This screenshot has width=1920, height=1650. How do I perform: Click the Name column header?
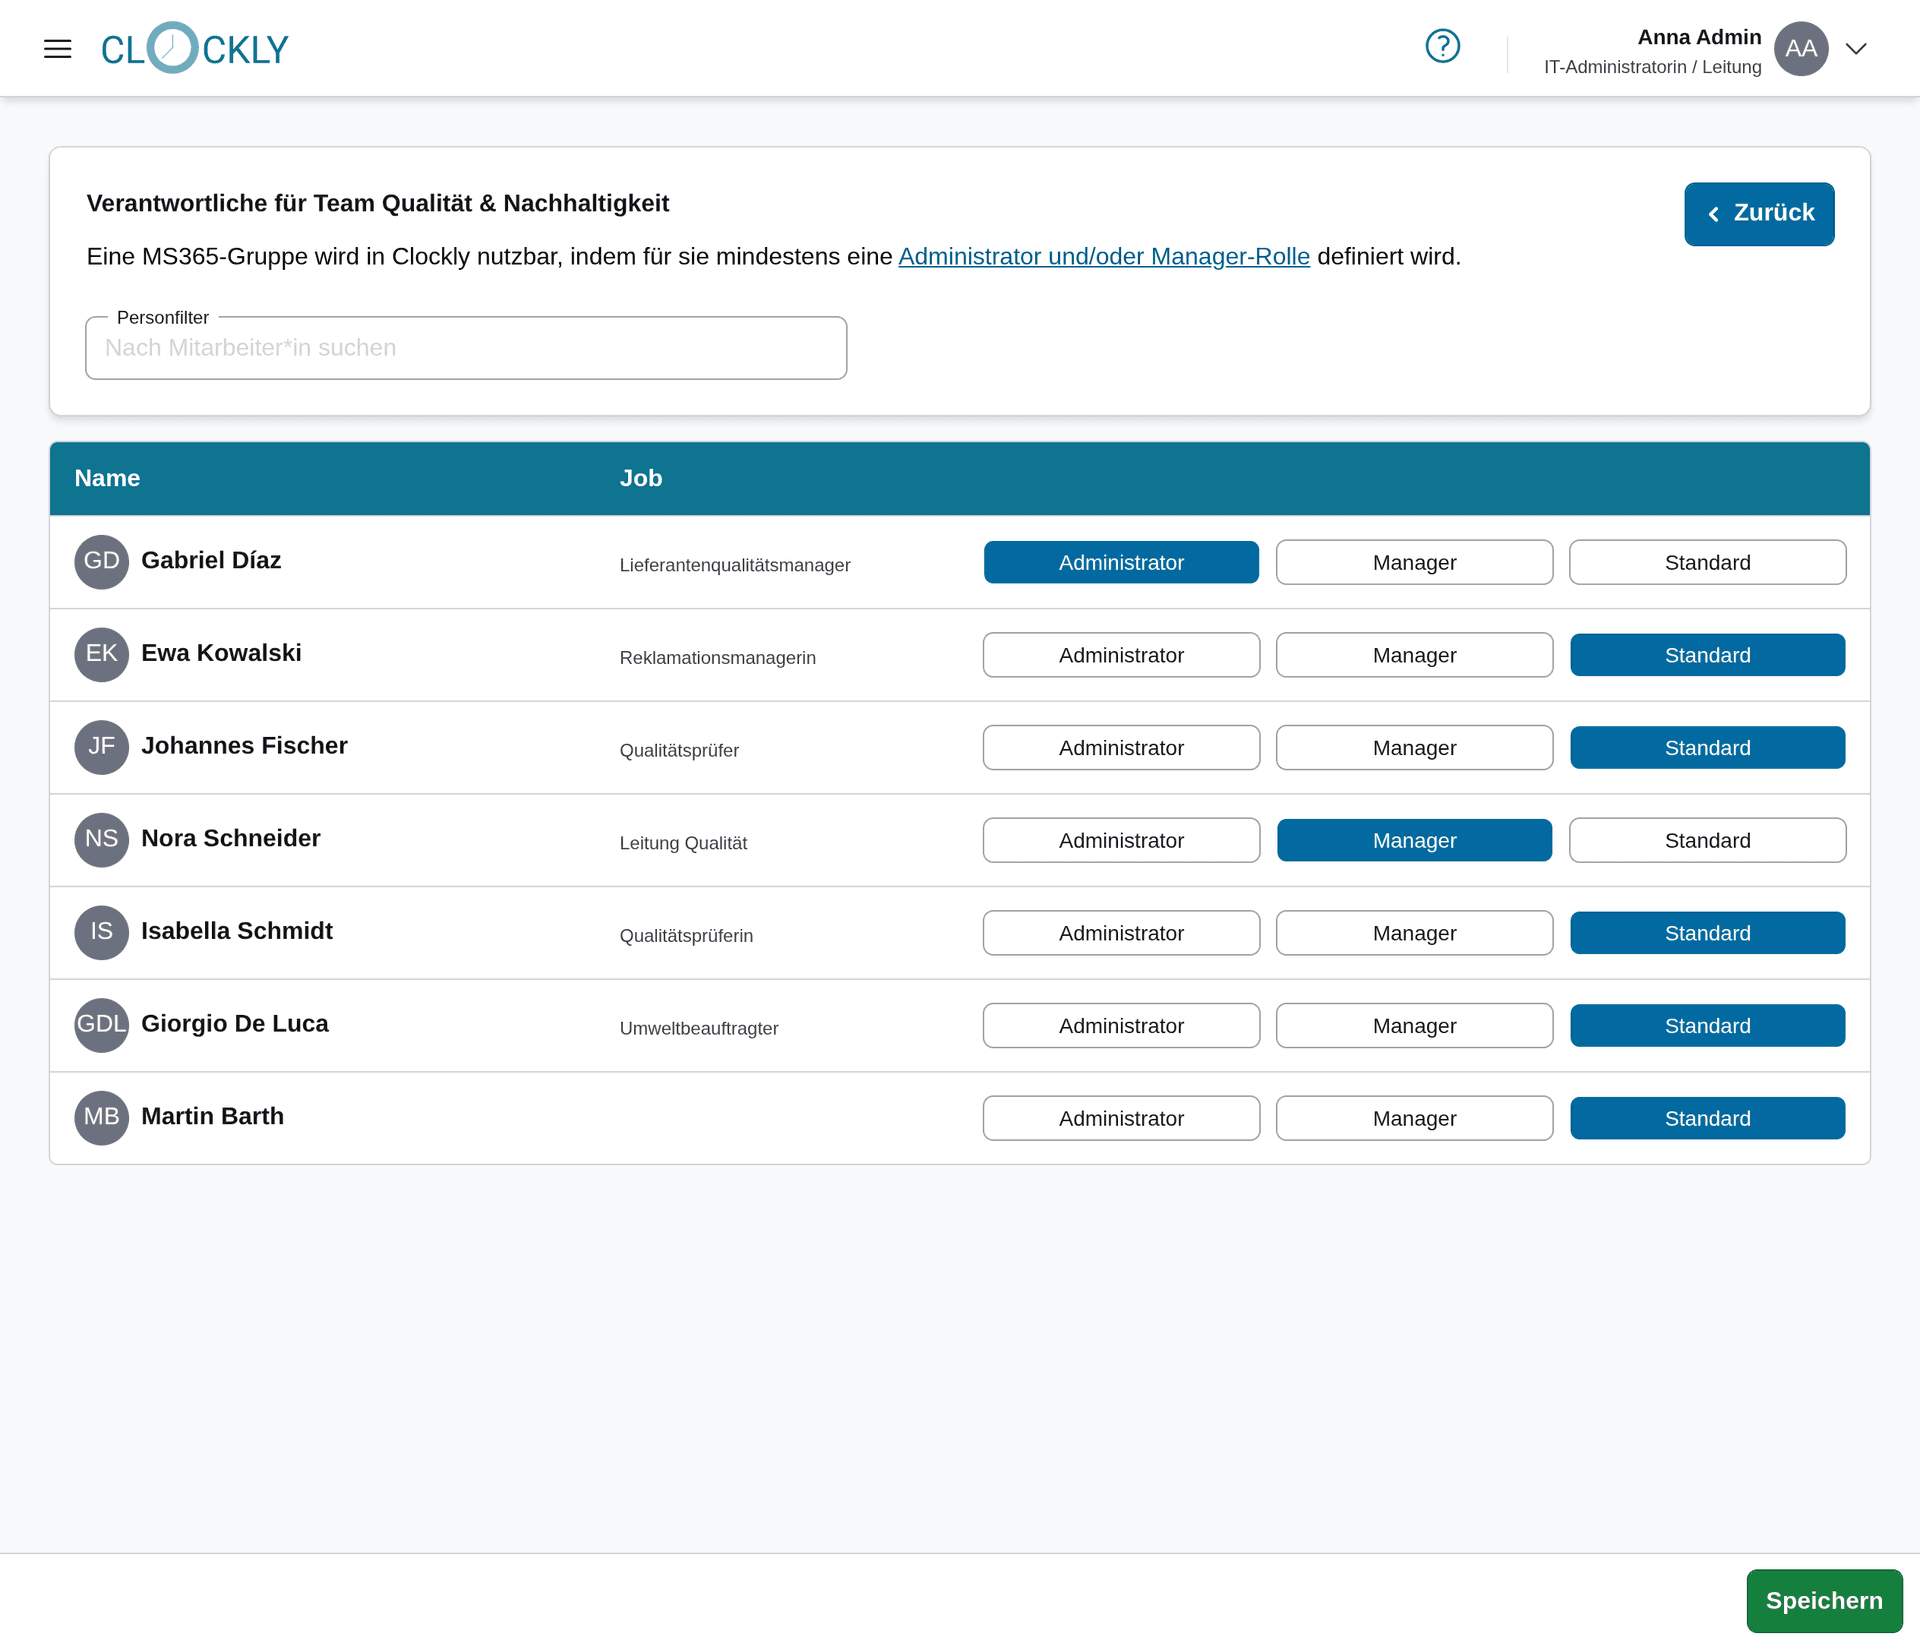click(107, 478)
